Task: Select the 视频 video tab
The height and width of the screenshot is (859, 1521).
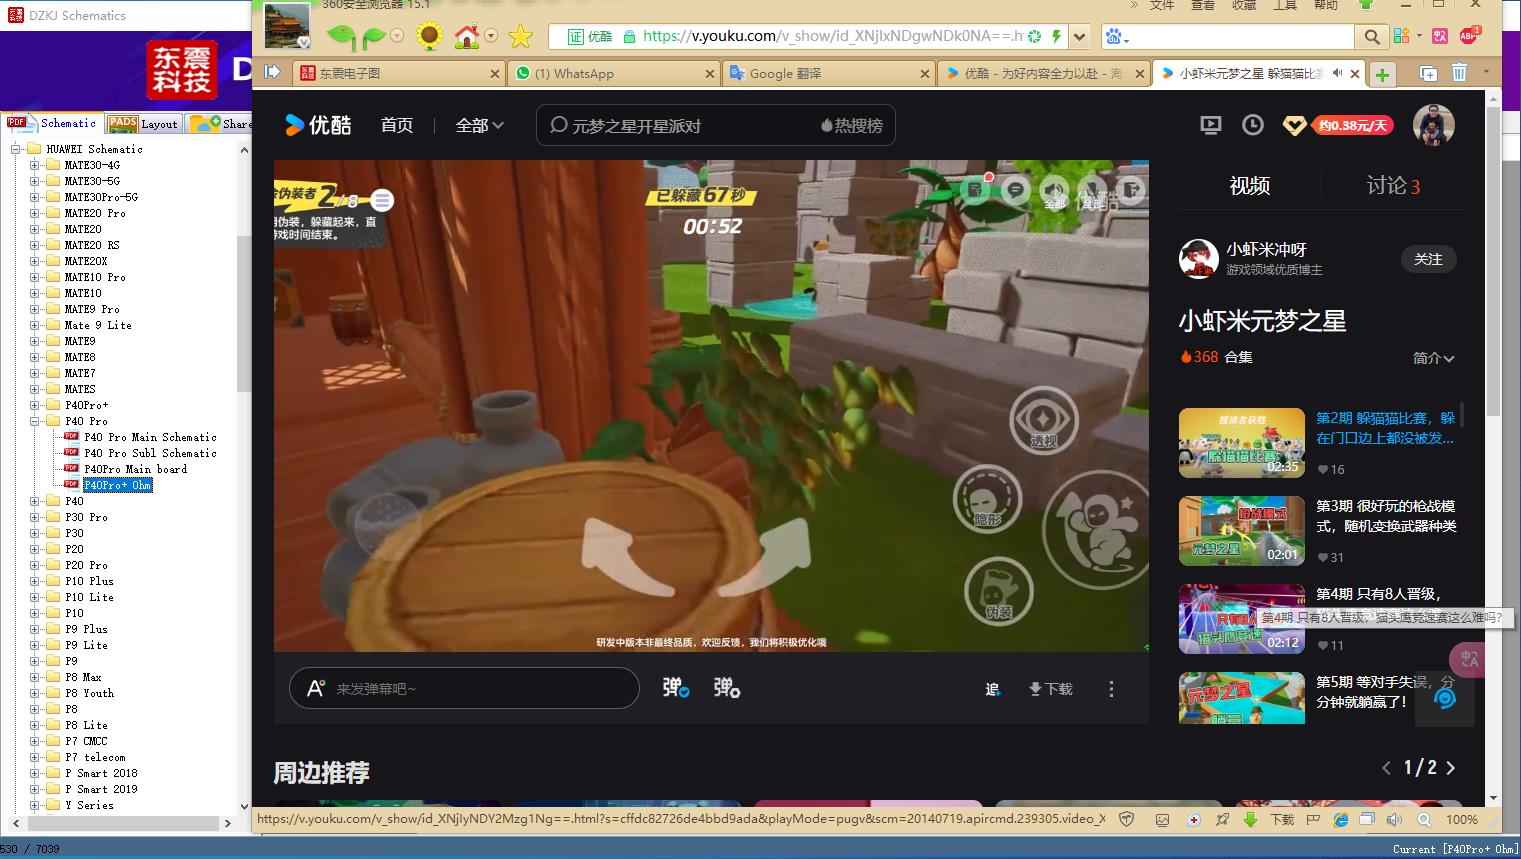Action: click(x=1249, y=185)
